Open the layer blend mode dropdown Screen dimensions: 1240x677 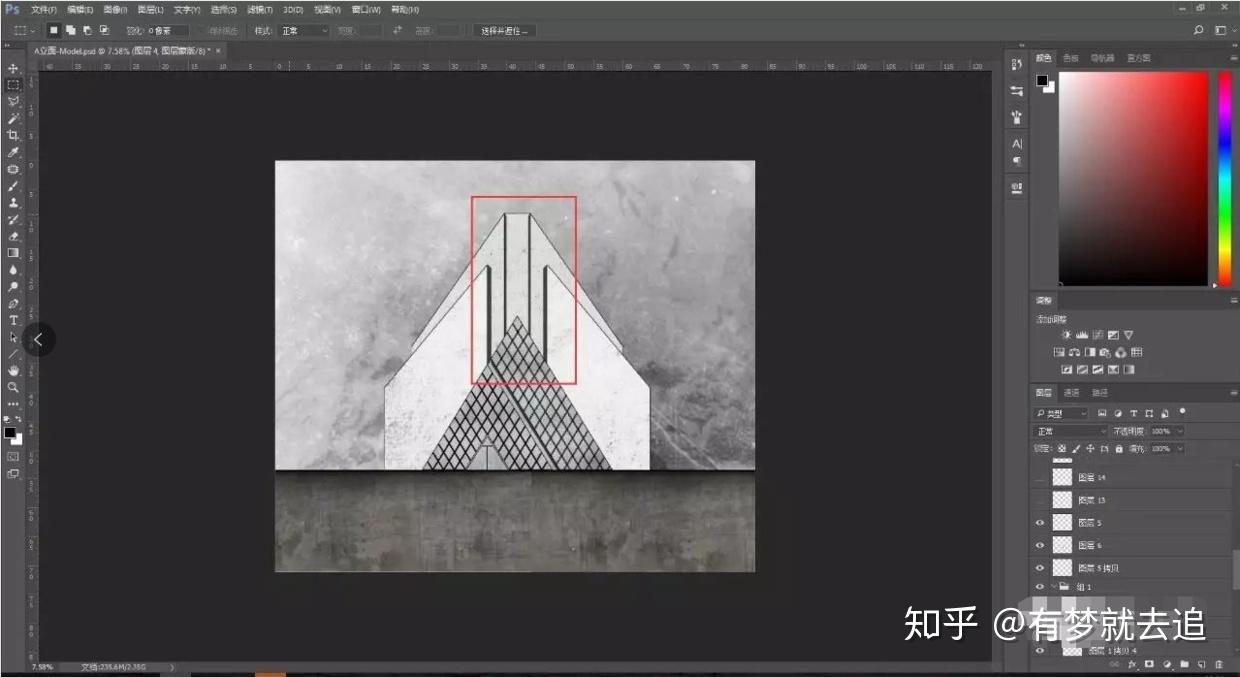1071,431
